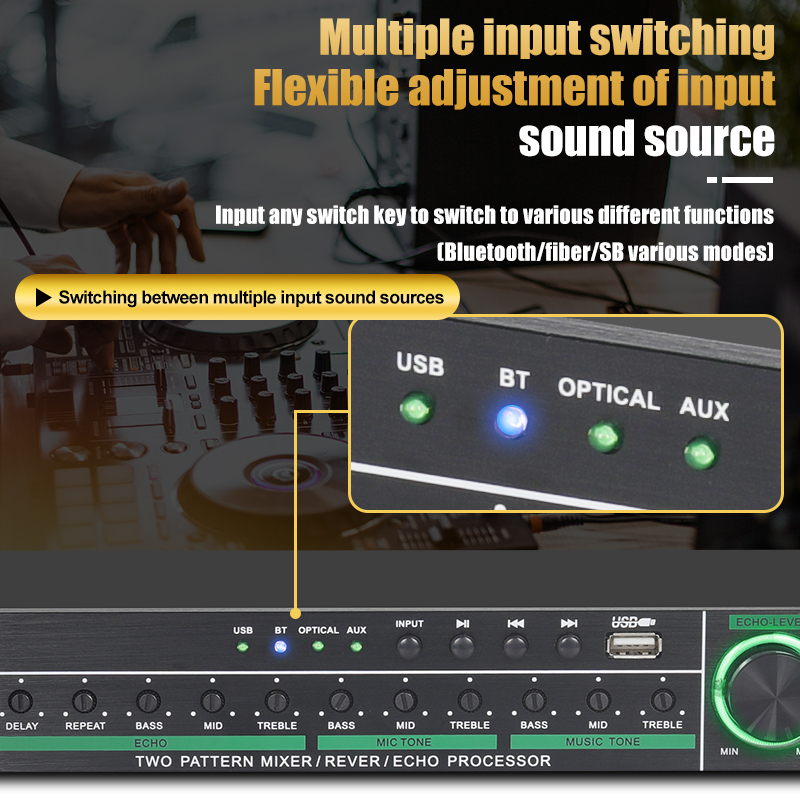Click the blue BT indicator on the mixer panel

pyautogui.click(x=280, y=647)
